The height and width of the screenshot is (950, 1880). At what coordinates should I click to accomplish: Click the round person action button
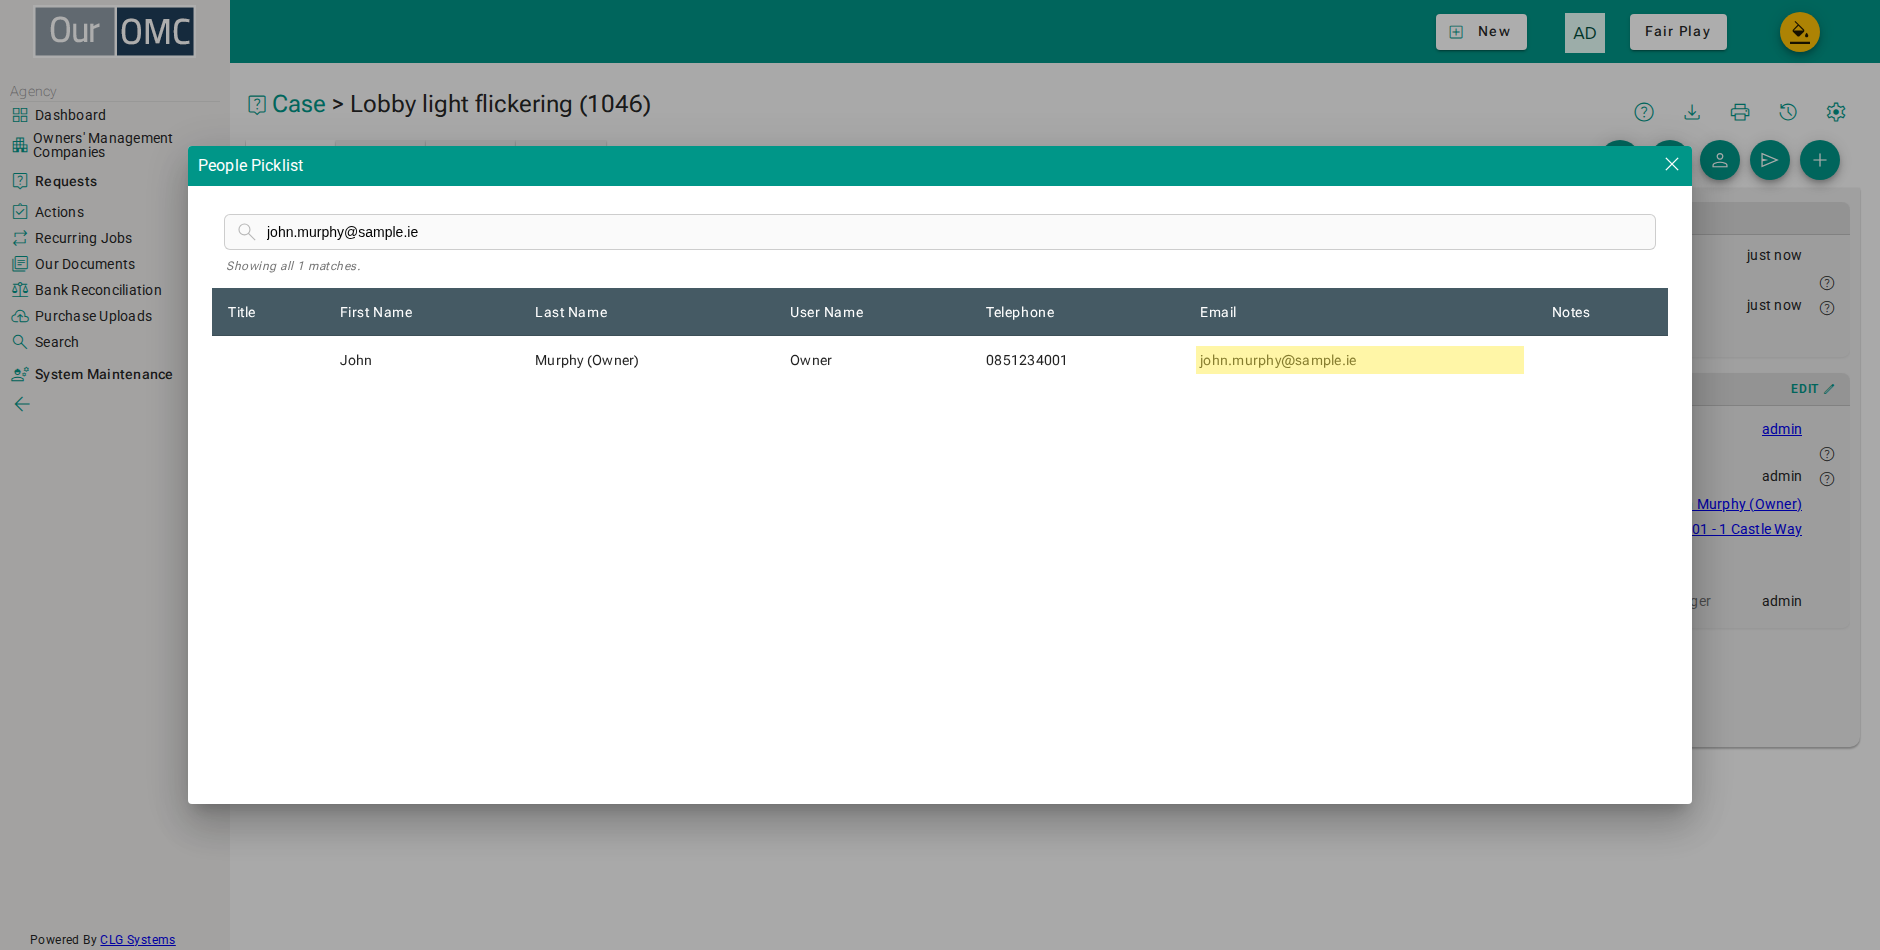(1720, 160)
